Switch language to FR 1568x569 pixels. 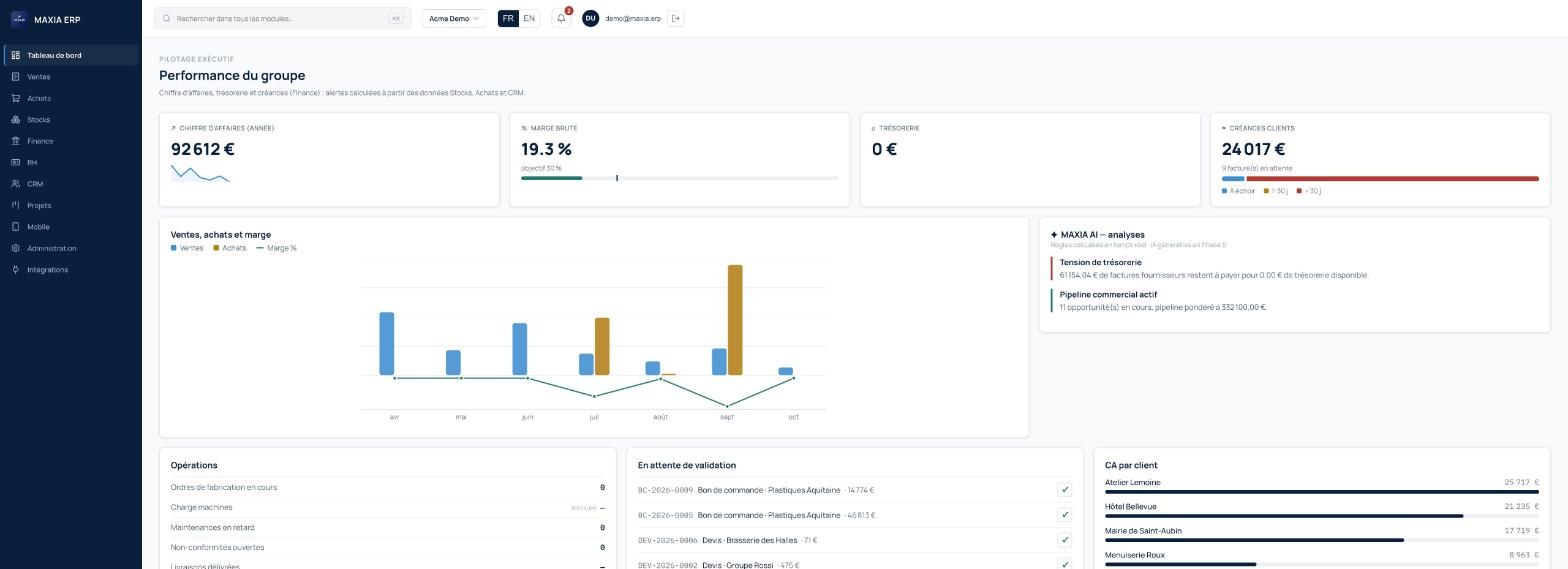tap(508, 18)
